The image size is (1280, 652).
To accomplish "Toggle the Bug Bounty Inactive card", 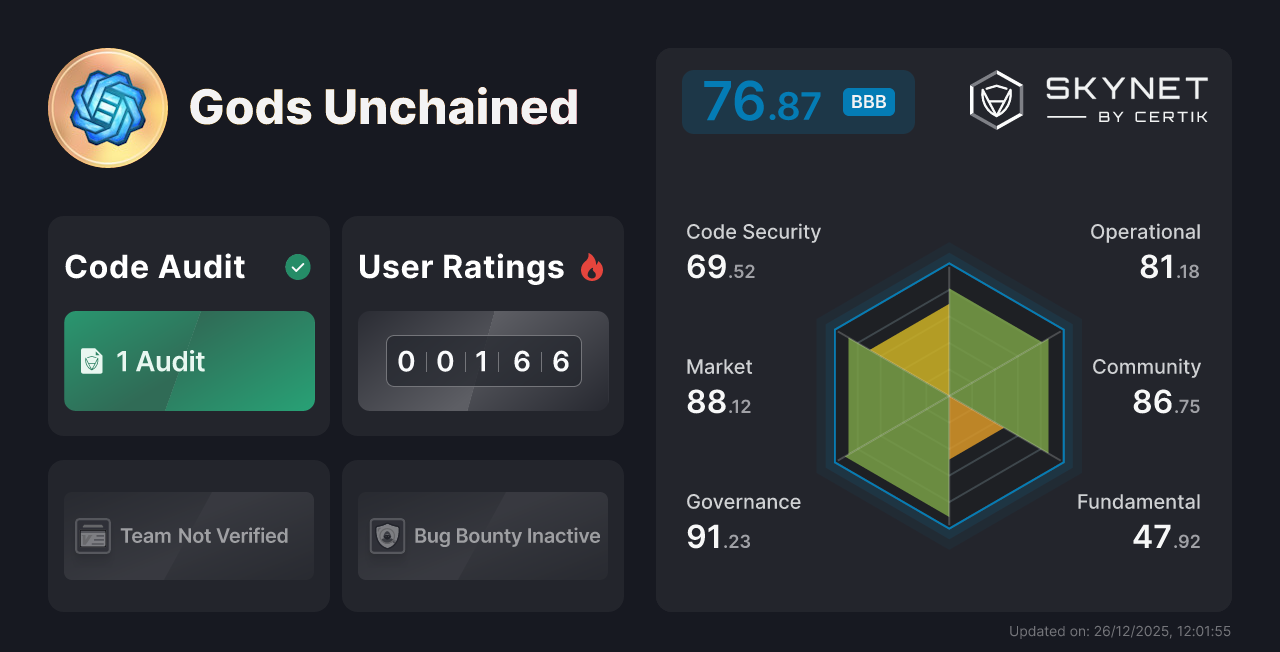I will (x=483, y=536).
